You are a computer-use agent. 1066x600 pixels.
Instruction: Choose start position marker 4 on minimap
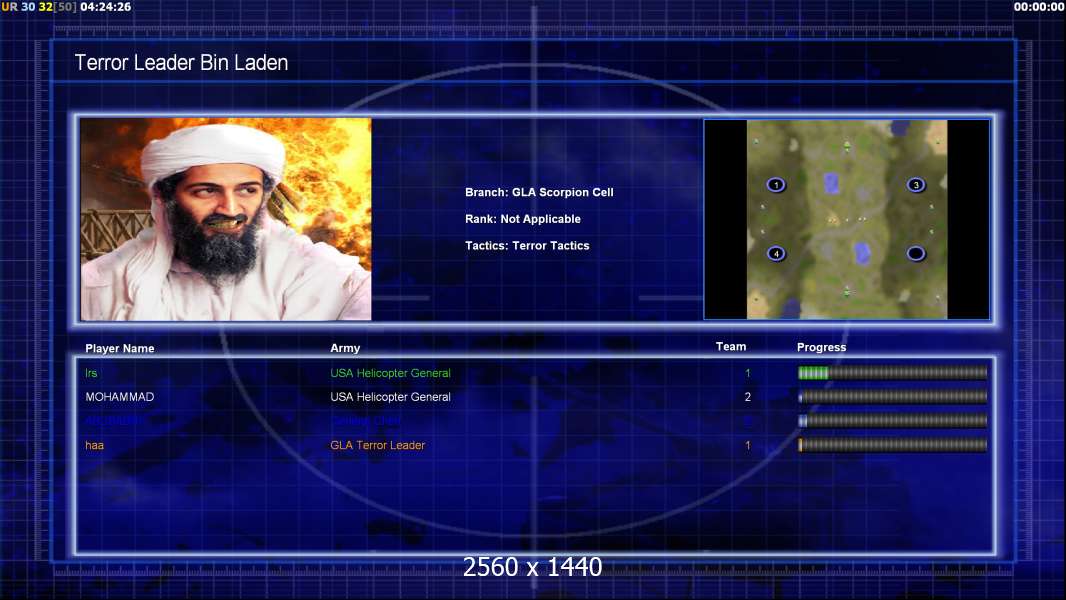pyautogui.click(x=776, y=253)
